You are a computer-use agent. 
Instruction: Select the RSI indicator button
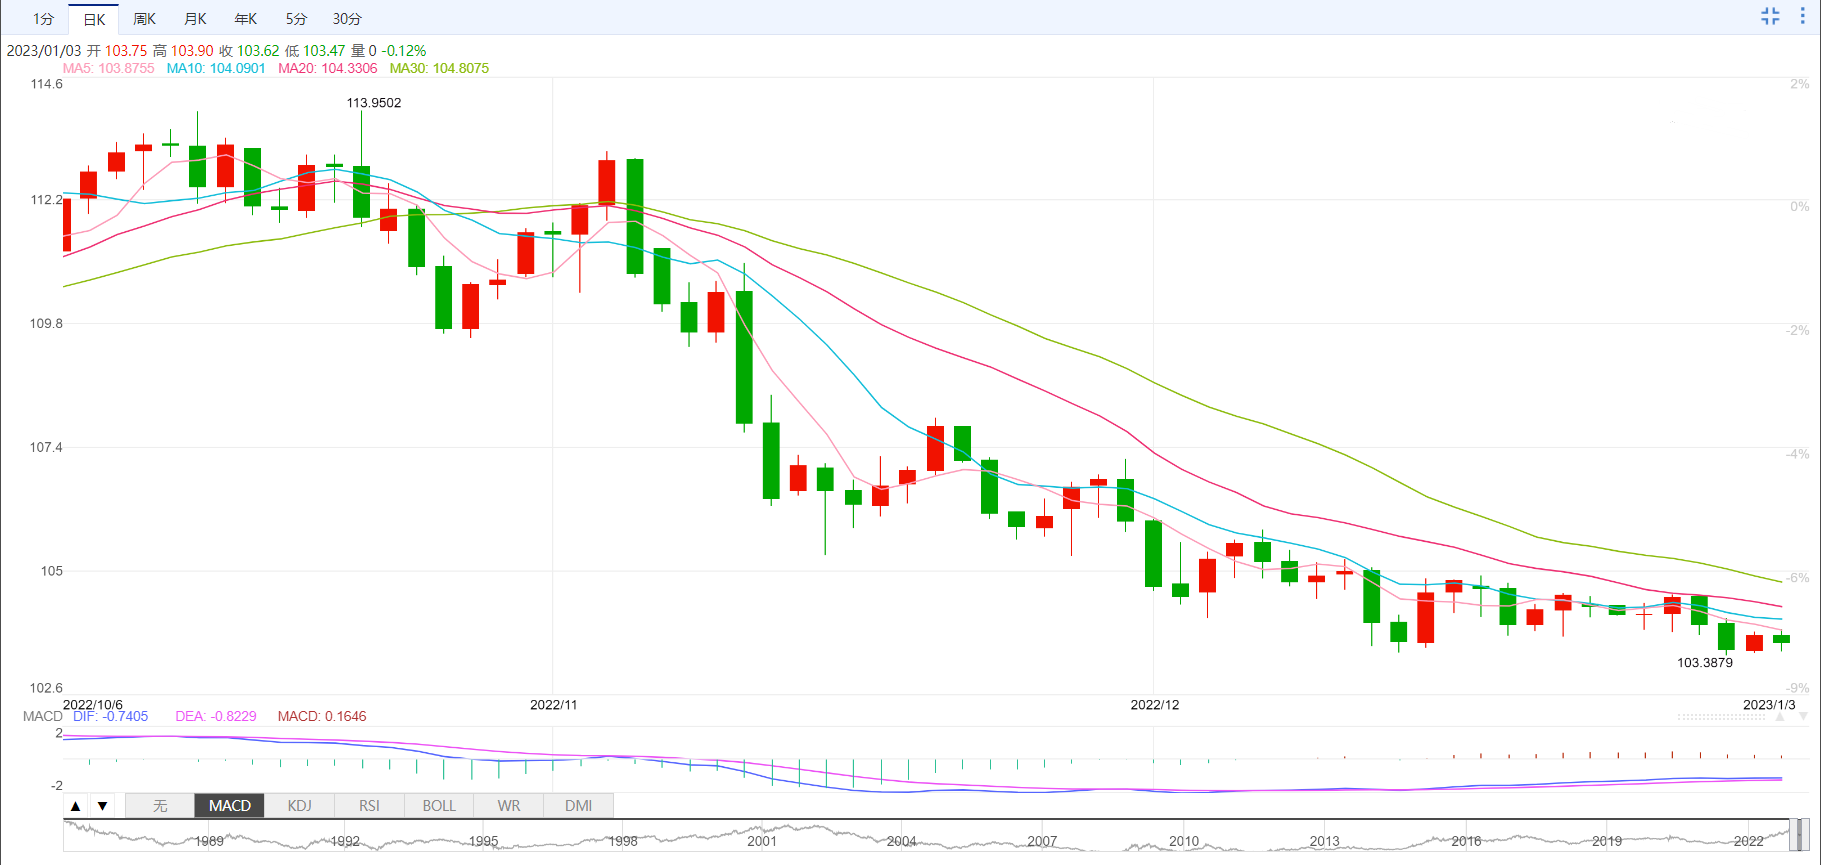click(369, 806)
